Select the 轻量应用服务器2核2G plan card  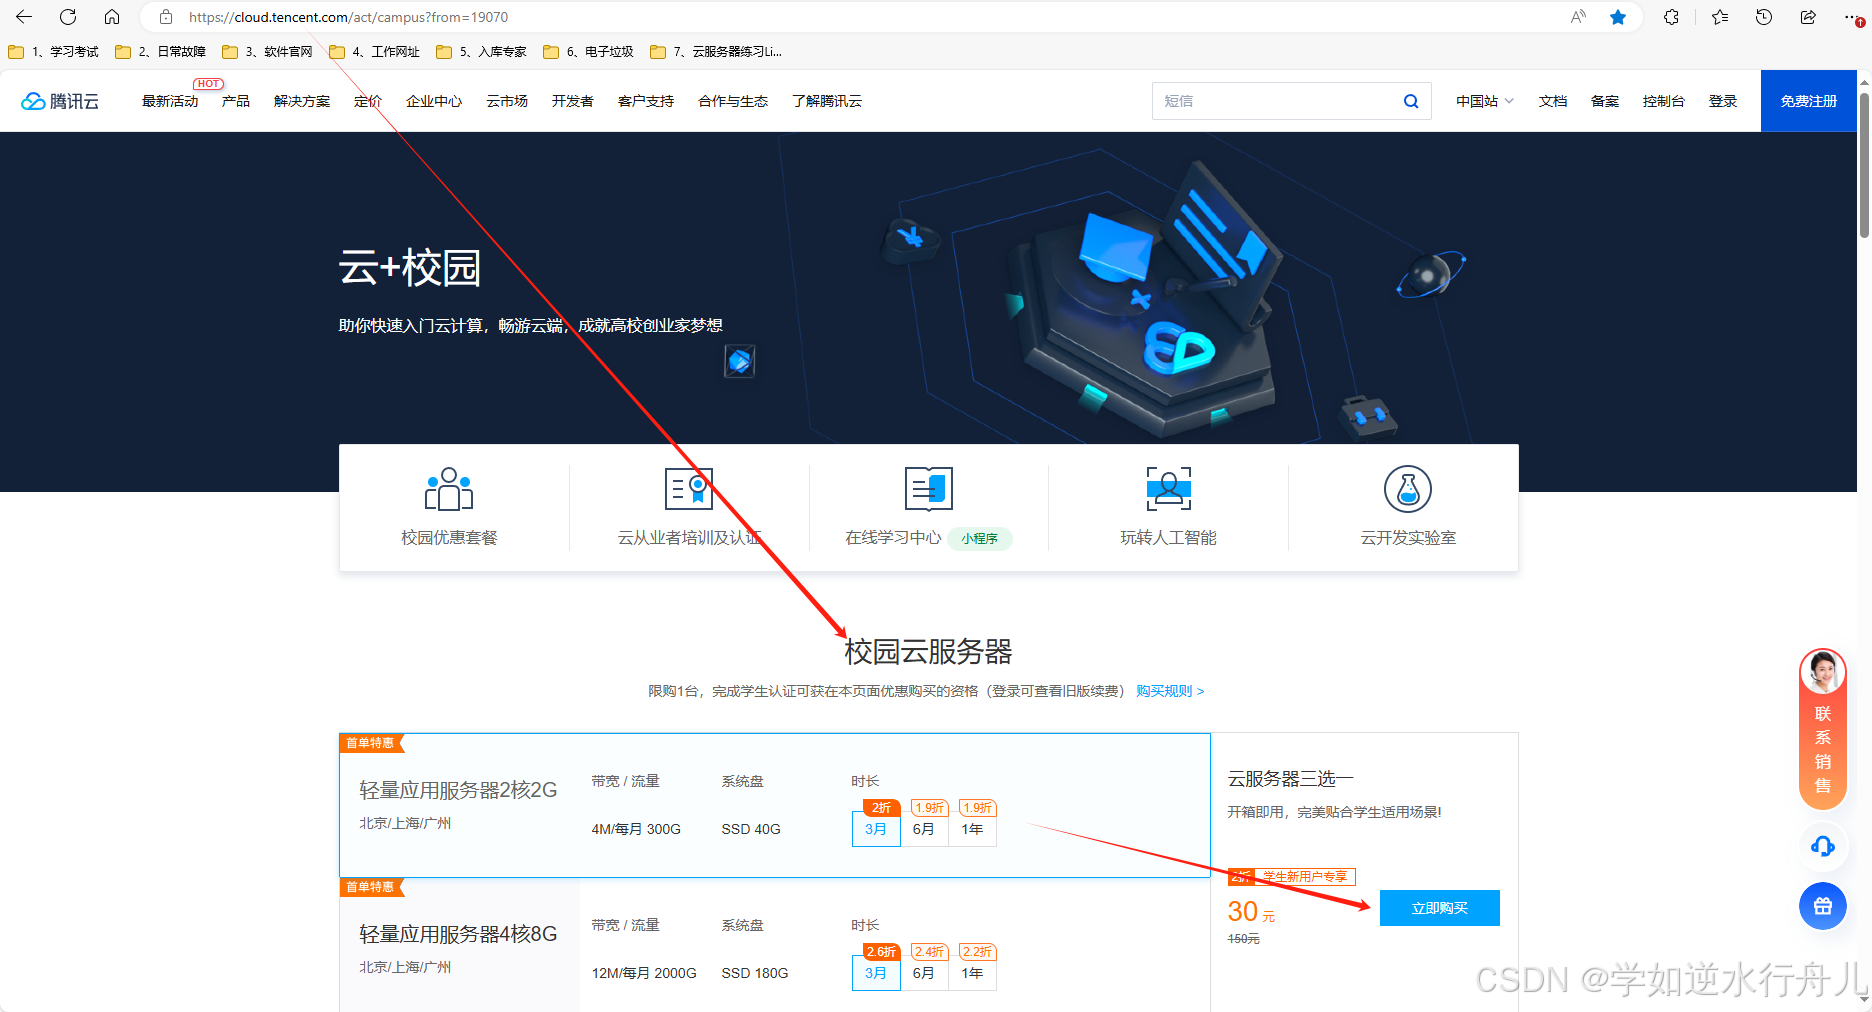[775, 805]
